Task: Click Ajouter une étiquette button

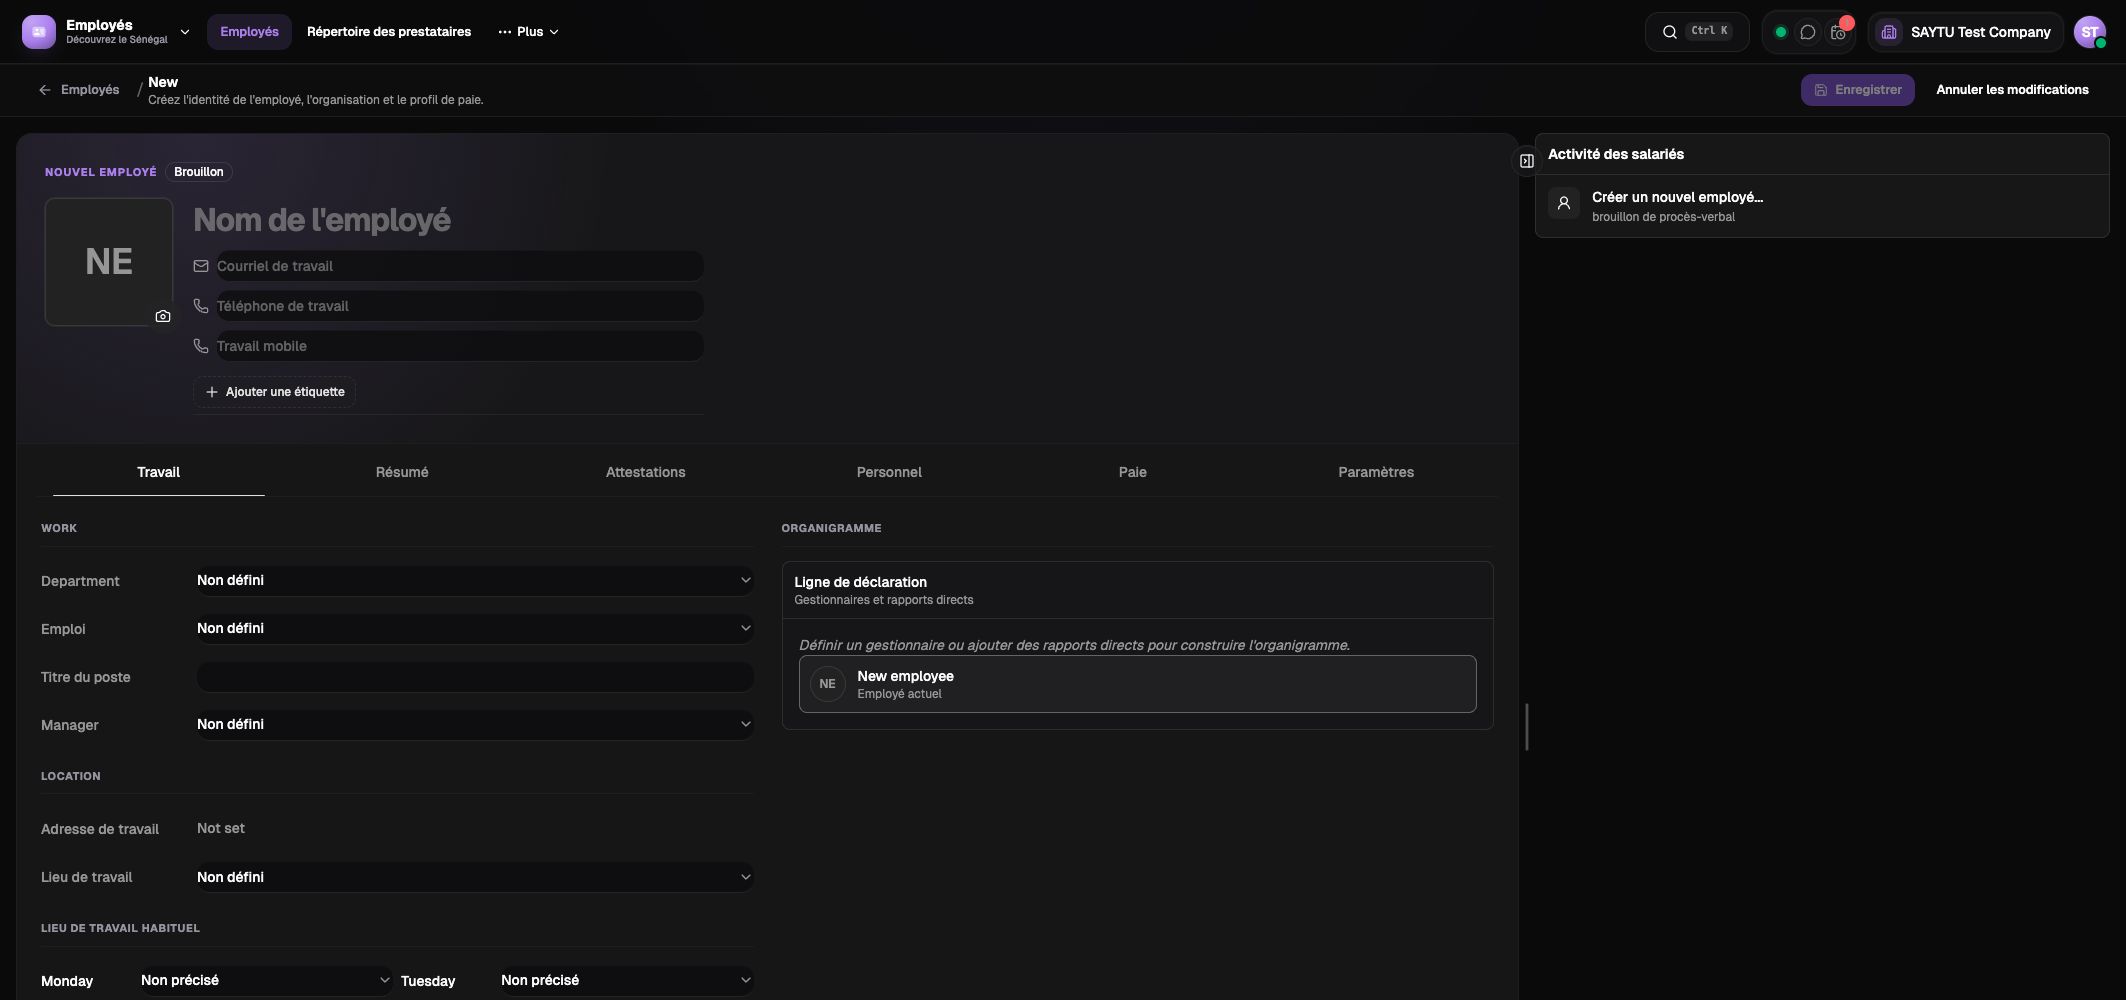Action: [275, 392]
